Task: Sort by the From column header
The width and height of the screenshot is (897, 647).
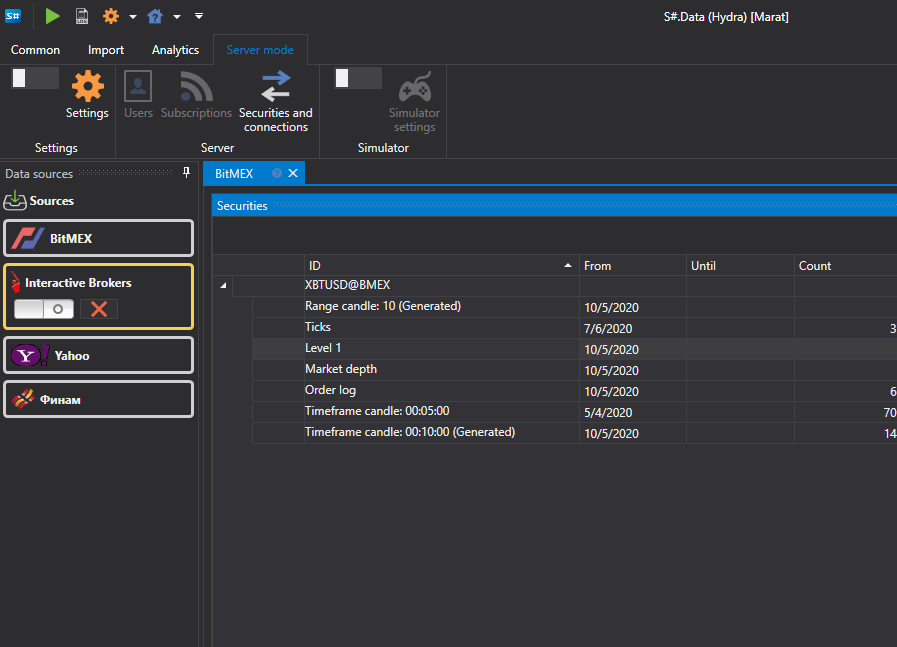Action: 633,265
